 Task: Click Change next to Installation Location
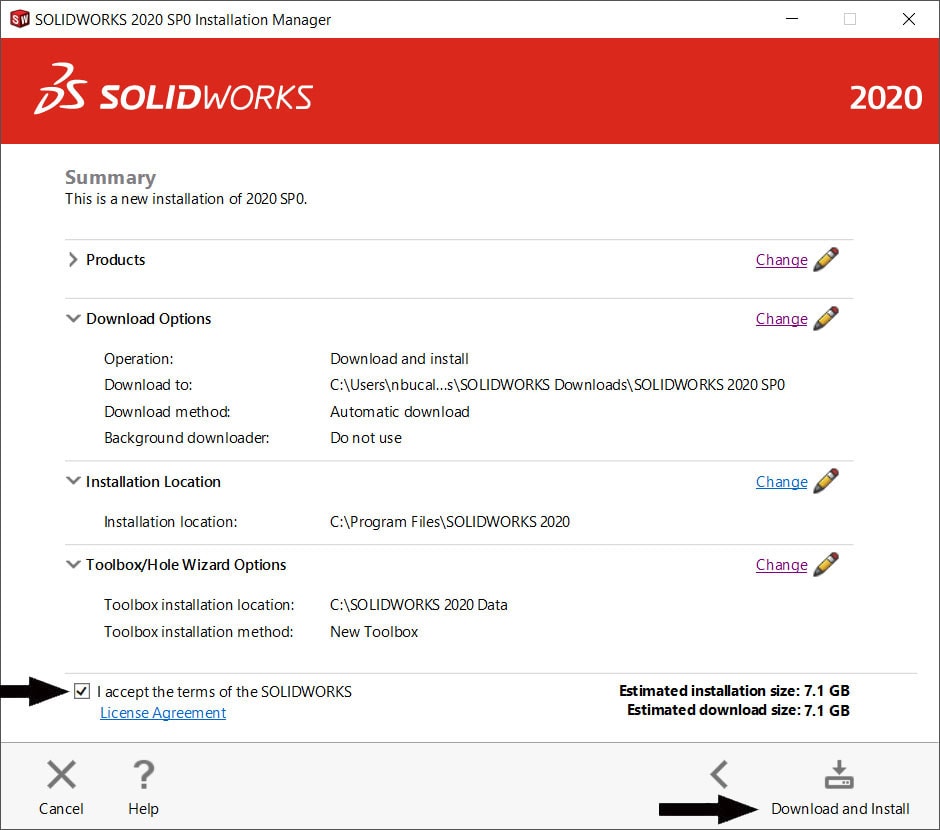(781, 481)
